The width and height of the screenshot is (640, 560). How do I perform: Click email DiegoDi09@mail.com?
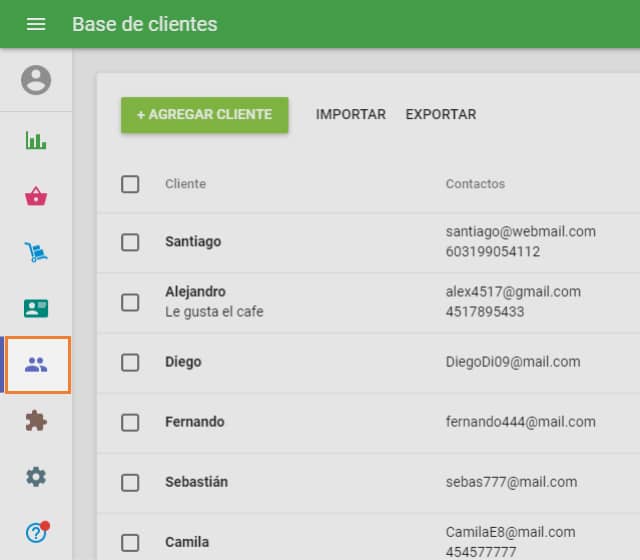(x=513, y=362)
